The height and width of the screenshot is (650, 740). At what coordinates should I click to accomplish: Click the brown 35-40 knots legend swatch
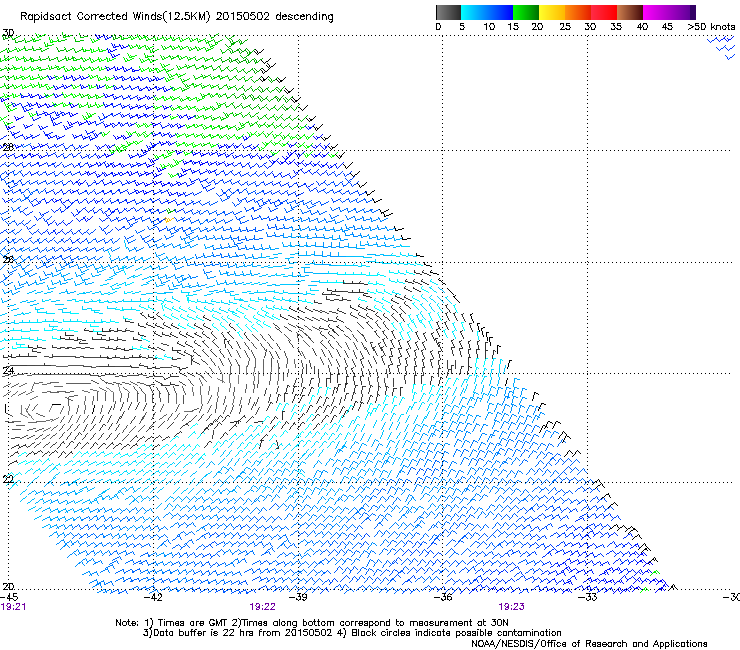tap(630, 12)
